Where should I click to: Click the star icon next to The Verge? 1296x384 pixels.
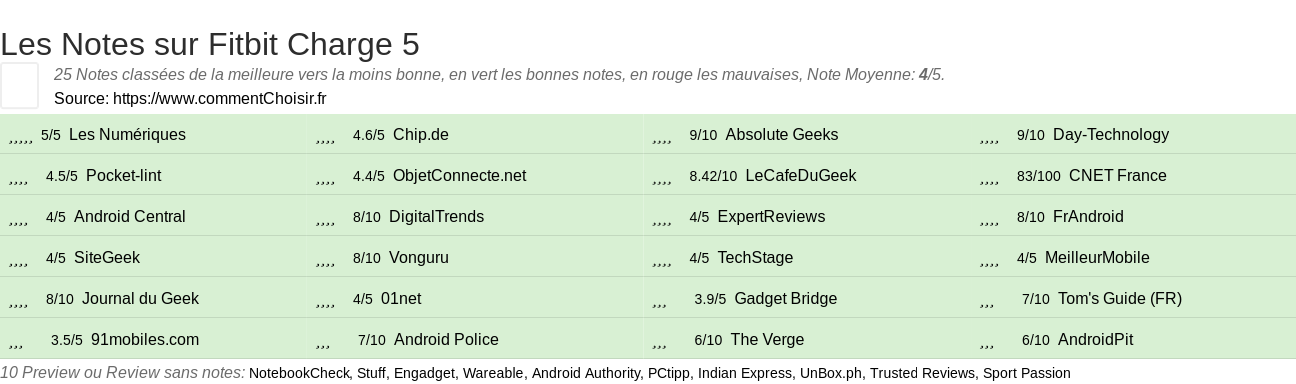659,340
